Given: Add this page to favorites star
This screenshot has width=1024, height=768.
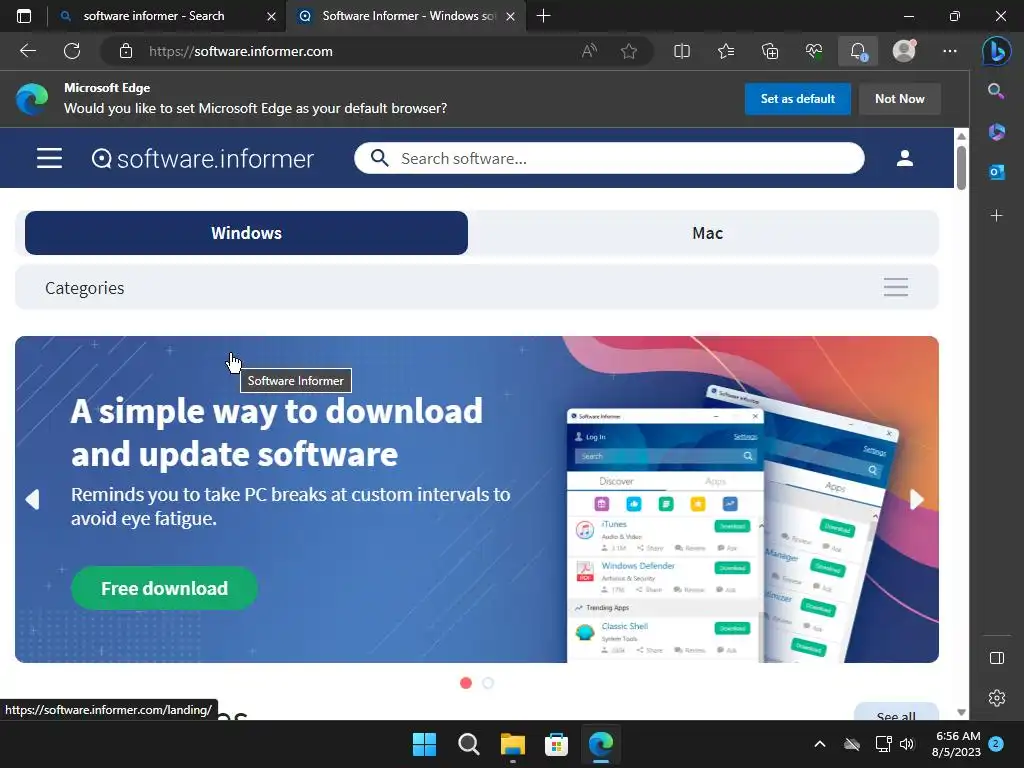Looking at the screenshot, I should pyautogui.click(x=629, y=51).
